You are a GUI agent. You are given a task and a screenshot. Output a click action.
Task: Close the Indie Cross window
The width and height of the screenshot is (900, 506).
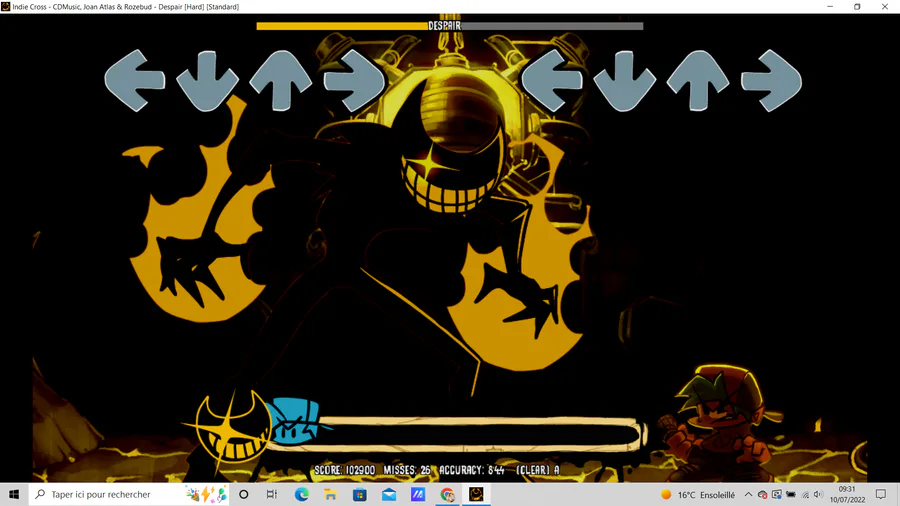pos(885,7)
